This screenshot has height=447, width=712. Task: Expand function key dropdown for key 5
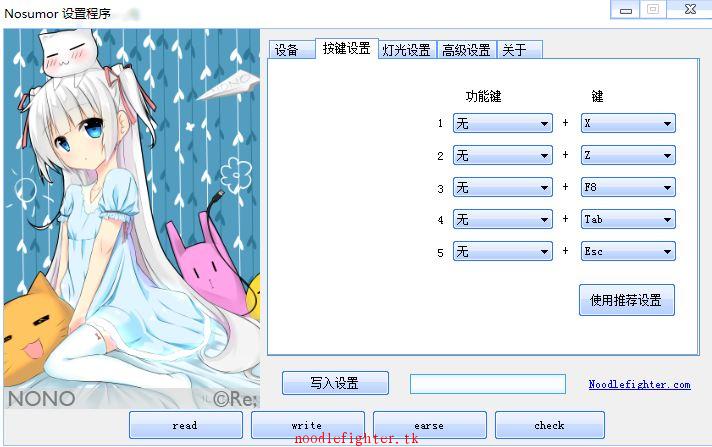[x=503, y=251]
